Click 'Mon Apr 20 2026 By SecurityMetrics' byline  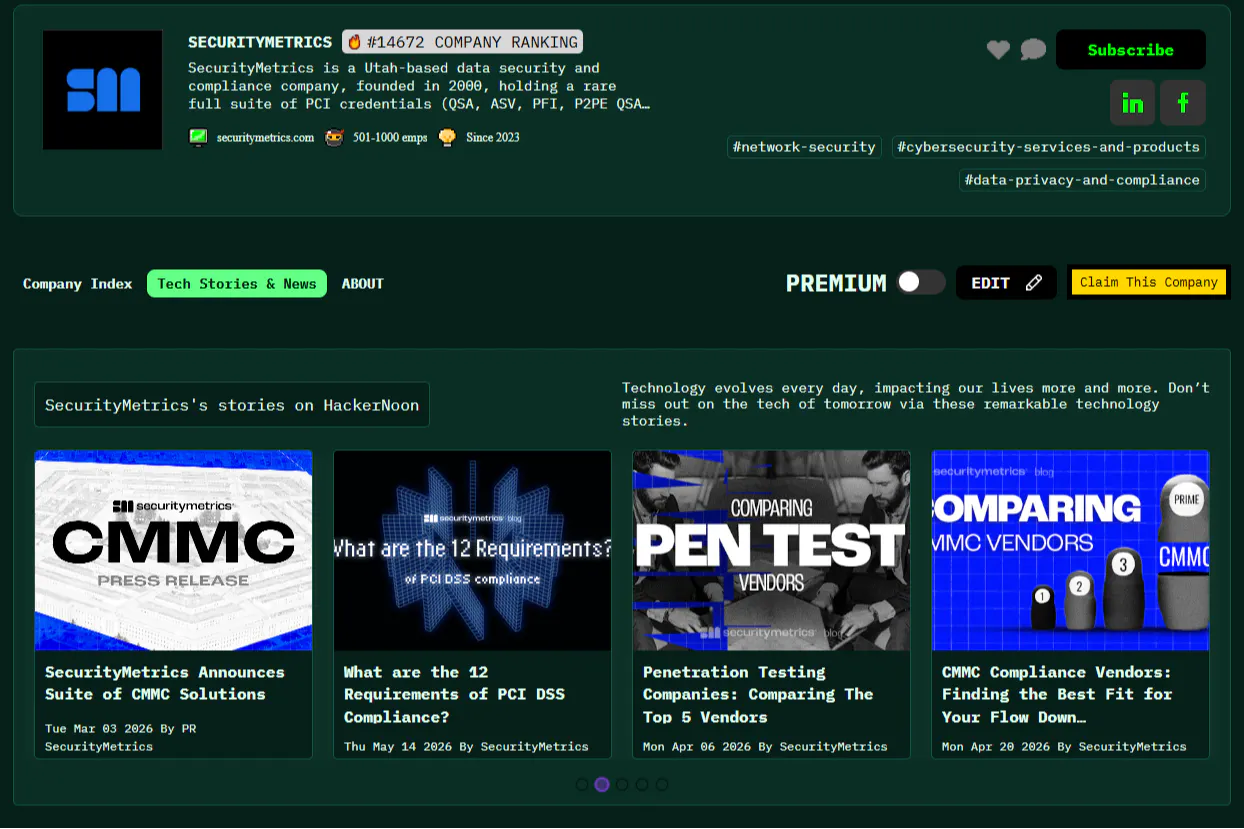tap(1064, 746)
